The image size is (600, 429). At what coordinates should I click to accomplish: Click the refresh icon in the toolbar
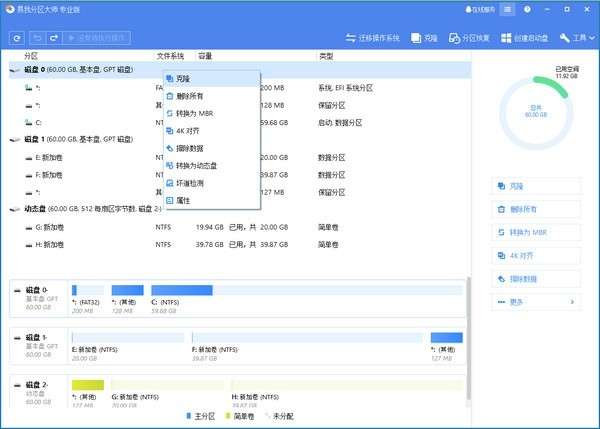[17, 38]
